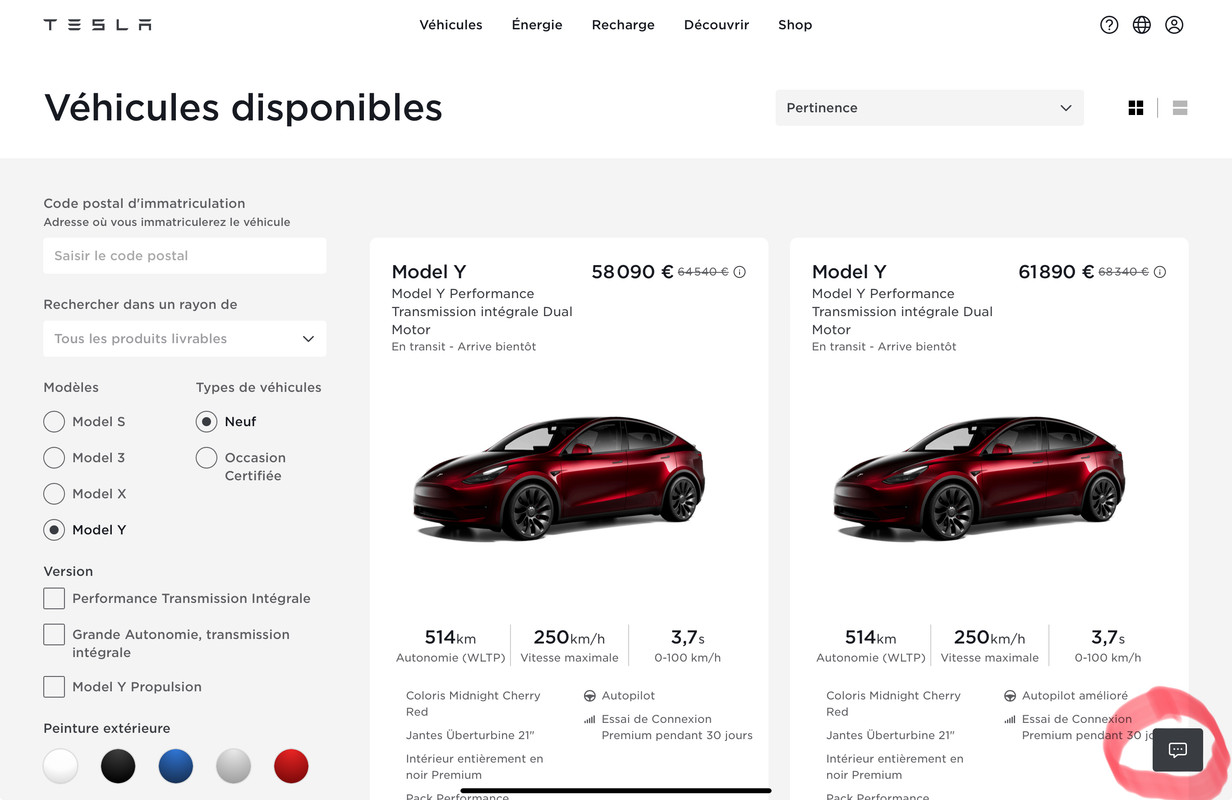The image size is (1232, 800).
Task: Open the account profile icon
Action: [x=1174, y=25]
